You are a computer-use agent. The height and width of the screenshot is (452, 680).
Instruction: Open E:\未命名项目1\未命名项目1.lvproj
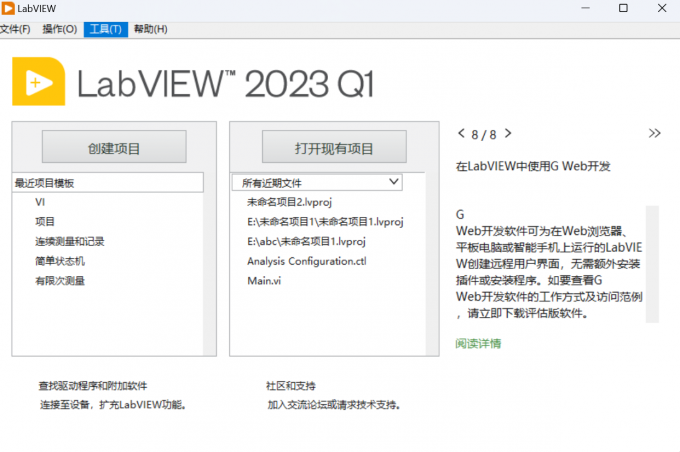click(x=325, y=222)
